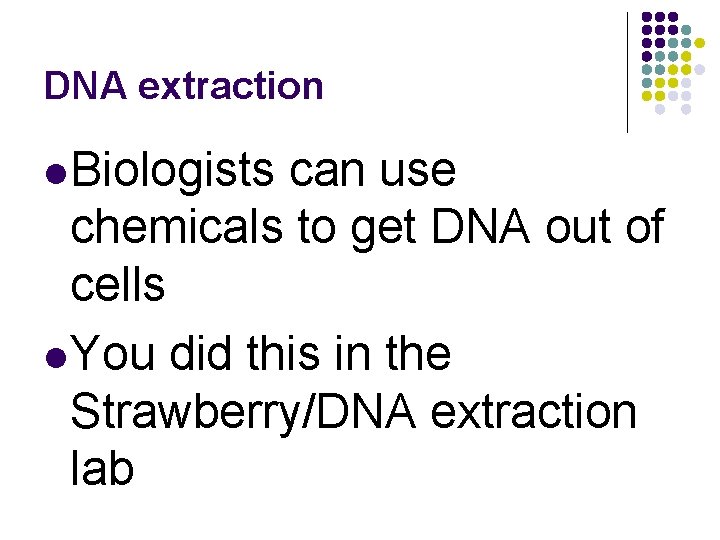The image size is (720, 540).
Task: Click the words "can use" on first line
Action: pos(372,173)
